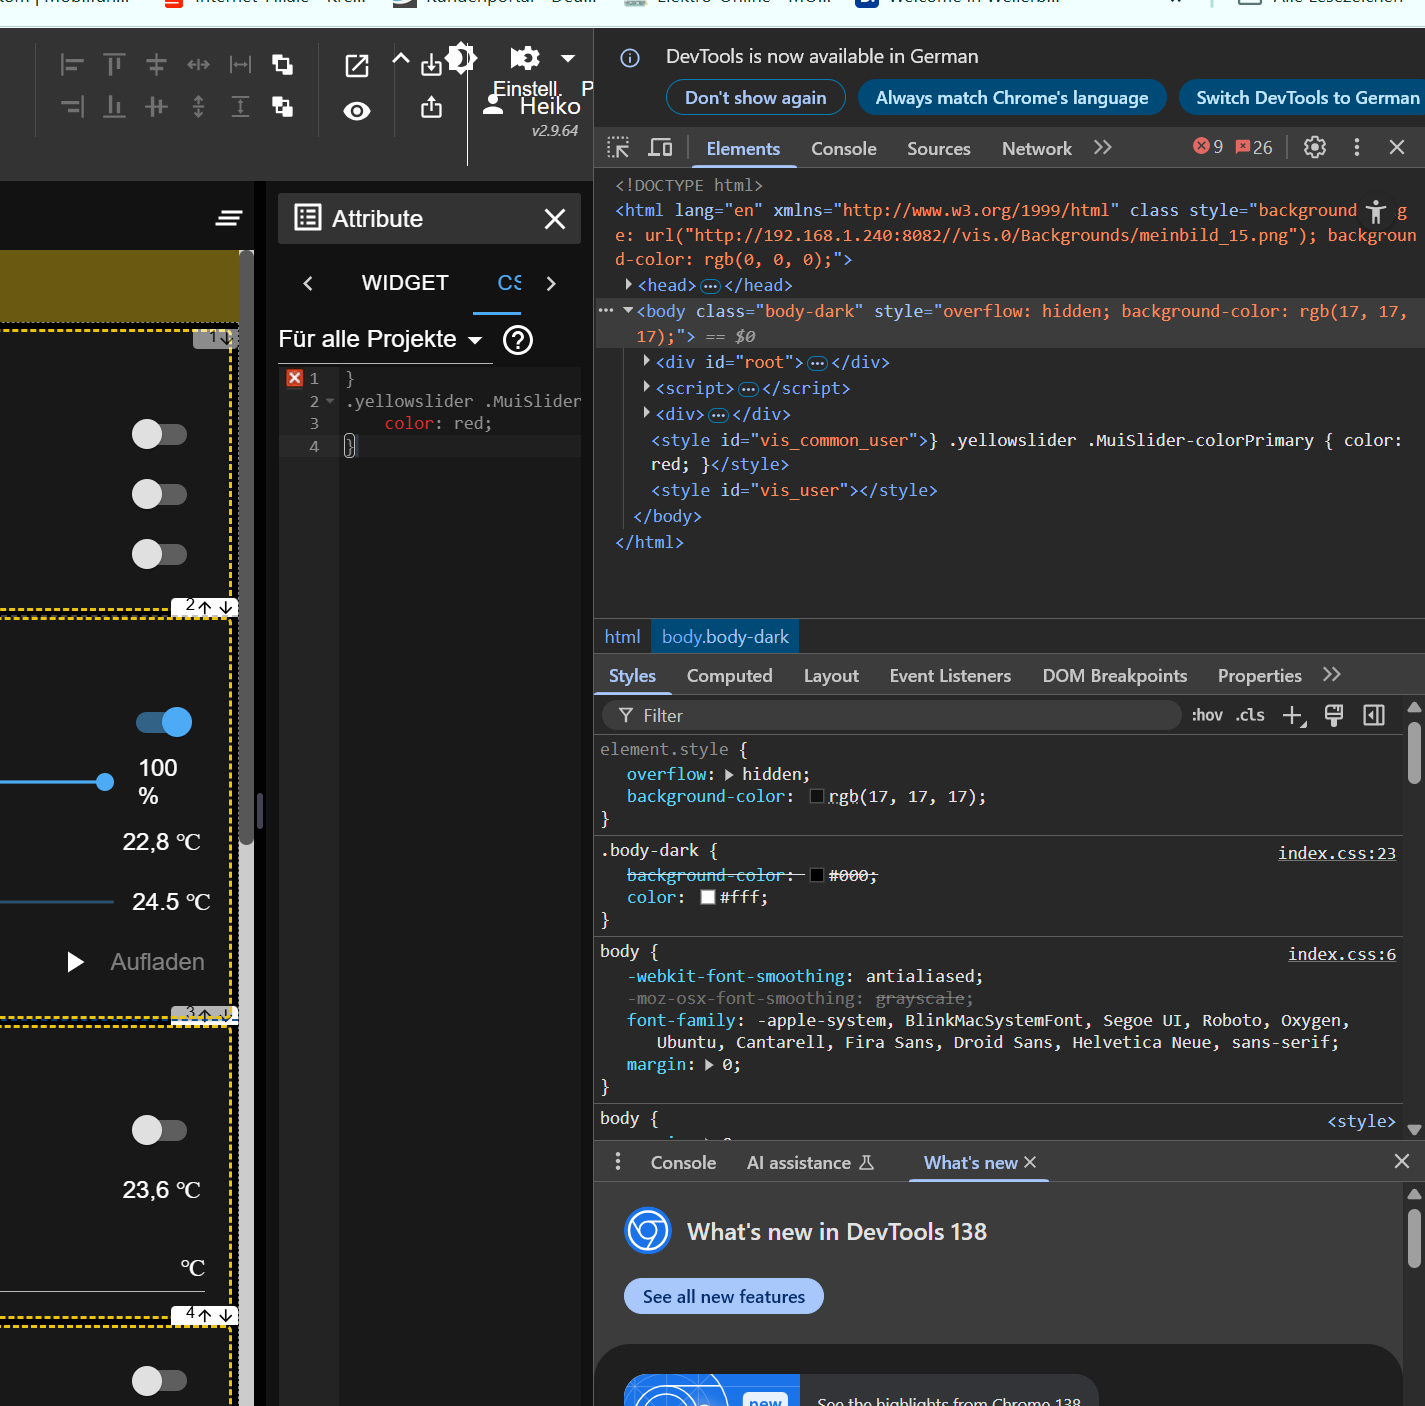Click the hamburger menu icon above the view
Viewport: 1425px width, 1406px height.
[x=229, y=218]
